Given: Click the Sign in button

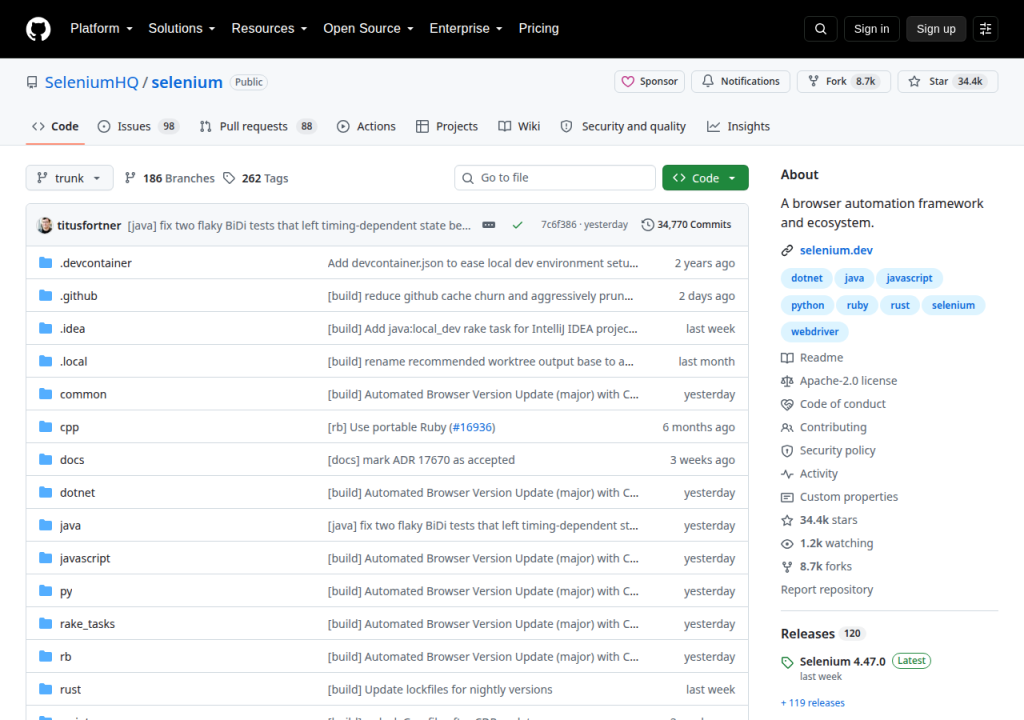Looking at the screenshot, I should [x=871, y=29].
